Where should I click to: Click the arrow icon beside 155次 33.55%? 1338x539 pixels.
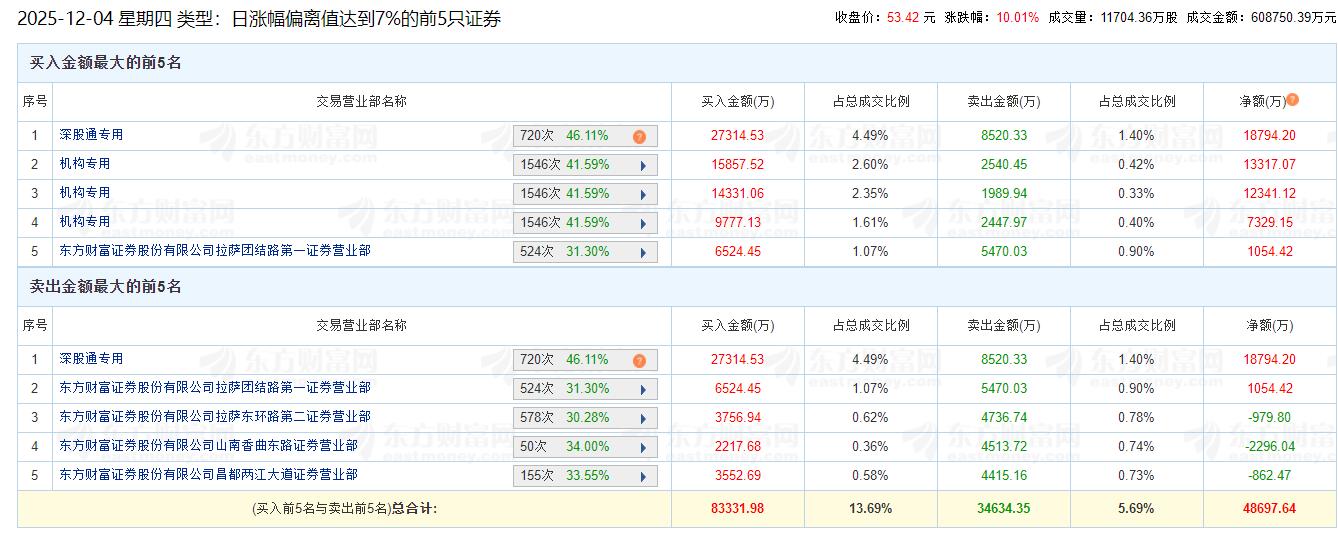pos(642,477)
